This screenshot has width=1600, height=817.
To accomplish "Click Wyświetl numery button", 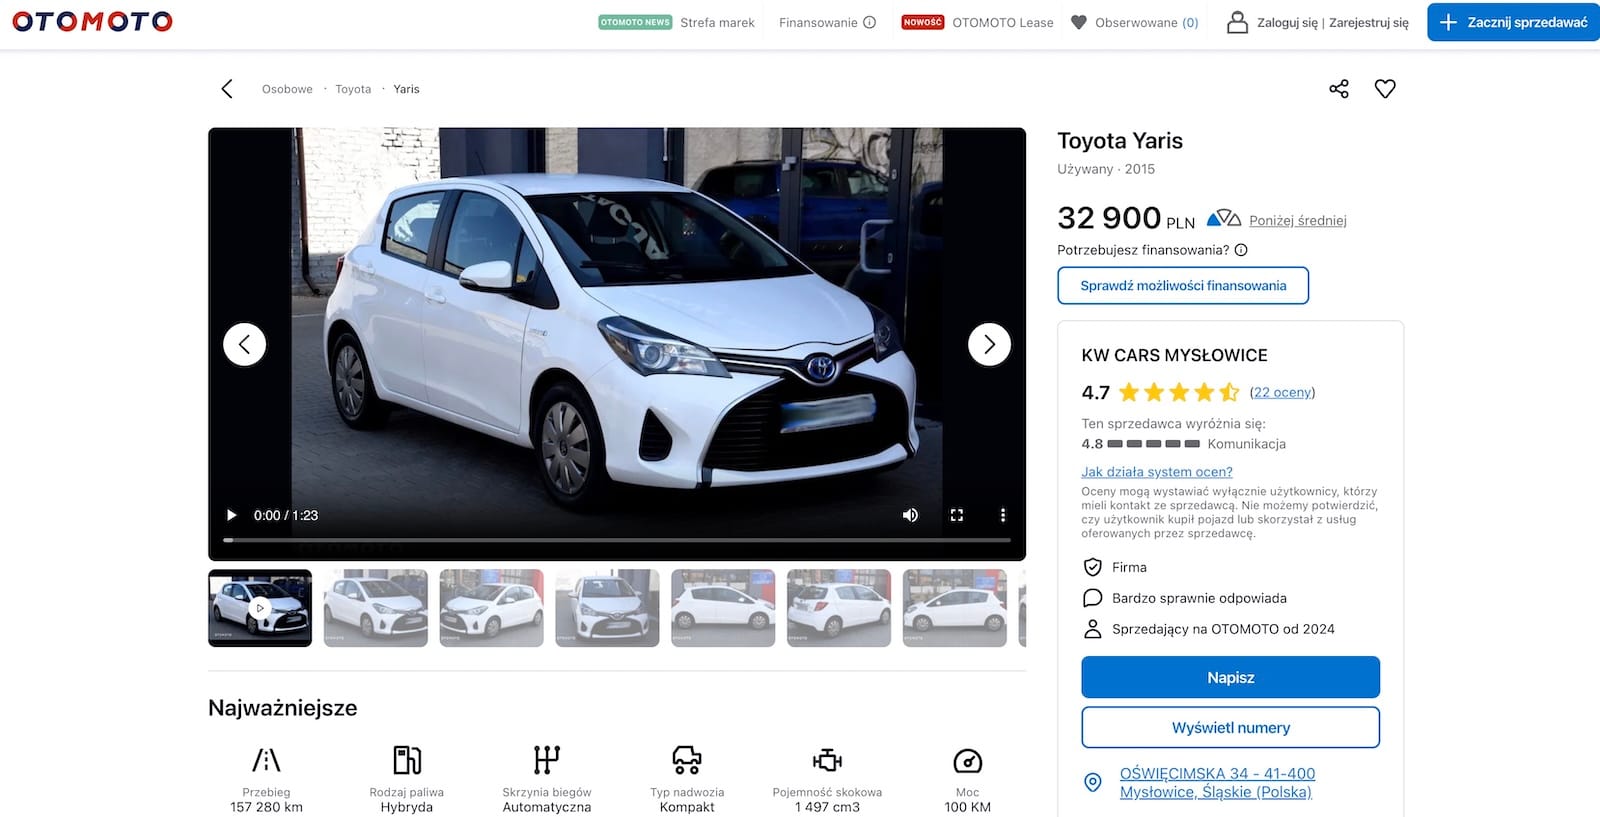I will 1230,727.
